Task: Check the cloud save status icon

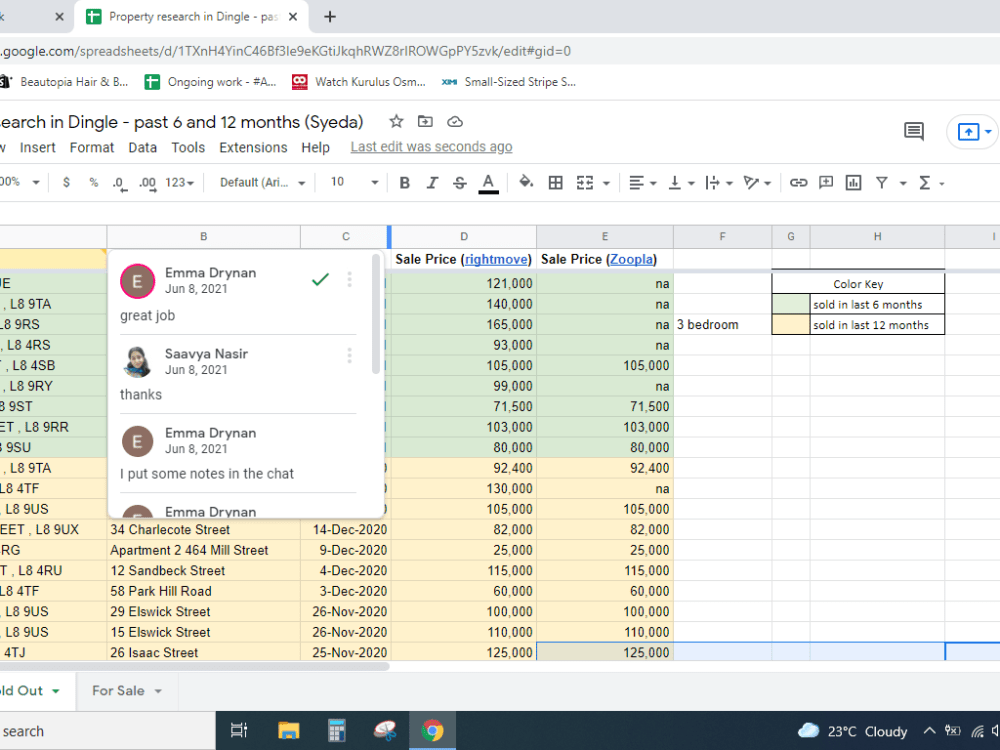Action: tap(455, 121)
